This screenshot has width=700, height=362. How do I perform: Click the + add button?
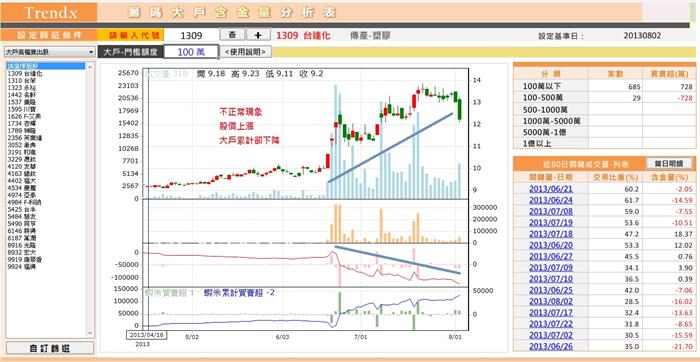tap(258, 35)
